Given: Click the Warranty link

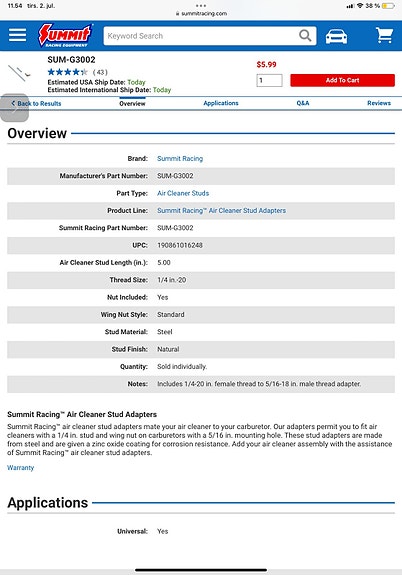Looking at the screenshot, I should pyautogui.click(x=21, y=468).
